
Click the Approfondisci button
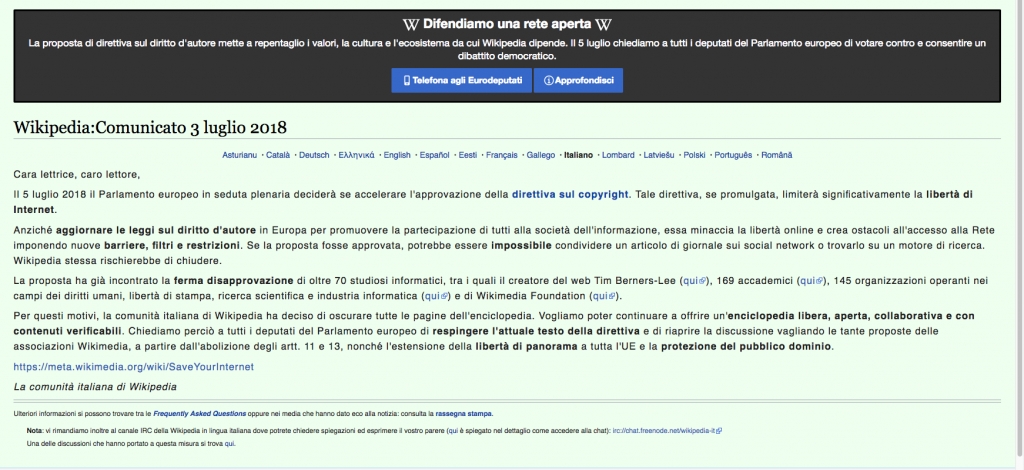[578, 80]
